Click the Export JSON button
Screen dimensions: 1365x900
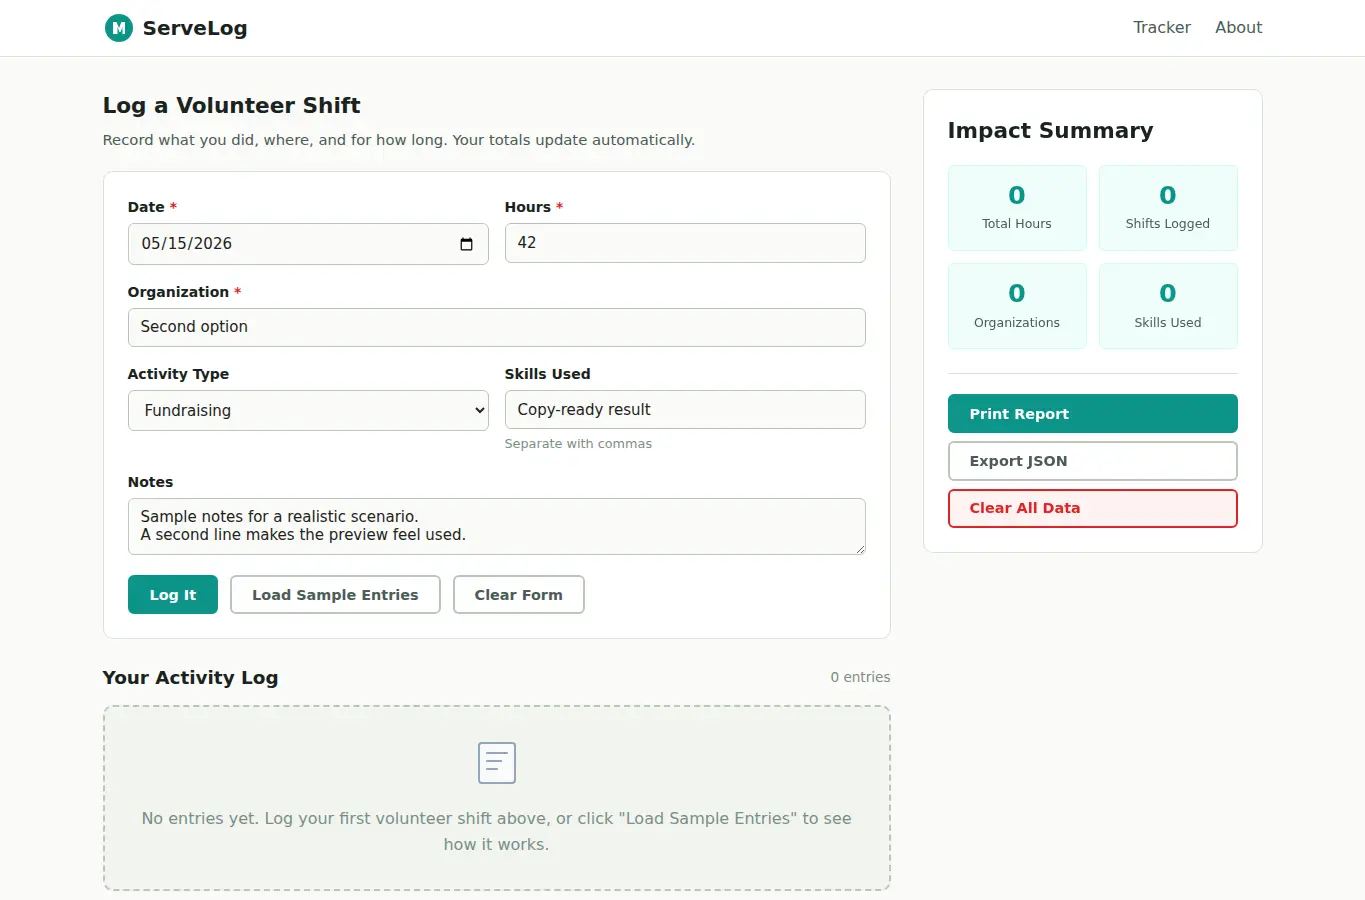pos(1092,461)
